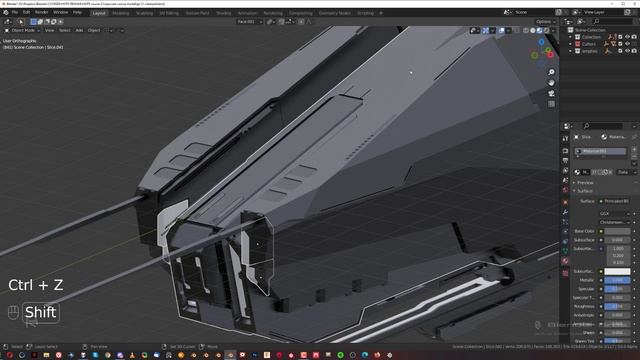
Task: Switch to the Animation workspace tab
Action: pyautogui.click(x=247, y=13)
